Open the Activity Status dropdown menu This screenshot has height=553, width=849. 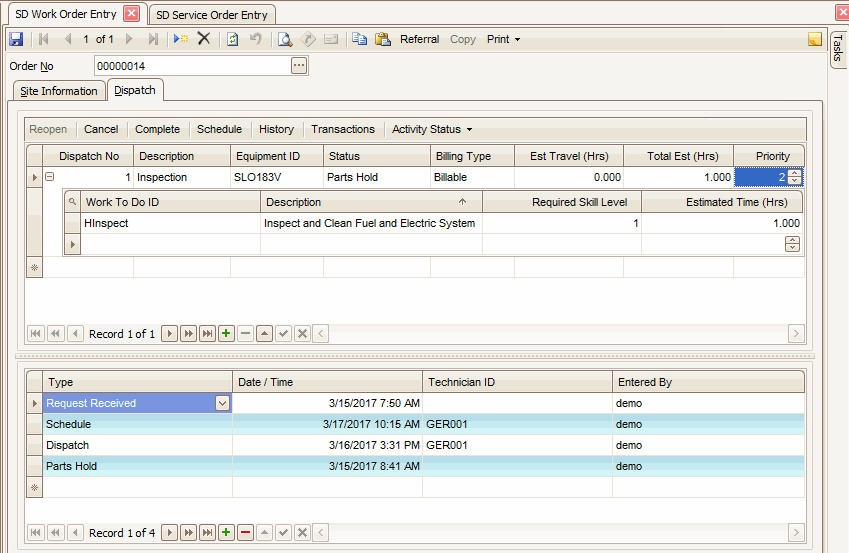(x=432, y=129)
